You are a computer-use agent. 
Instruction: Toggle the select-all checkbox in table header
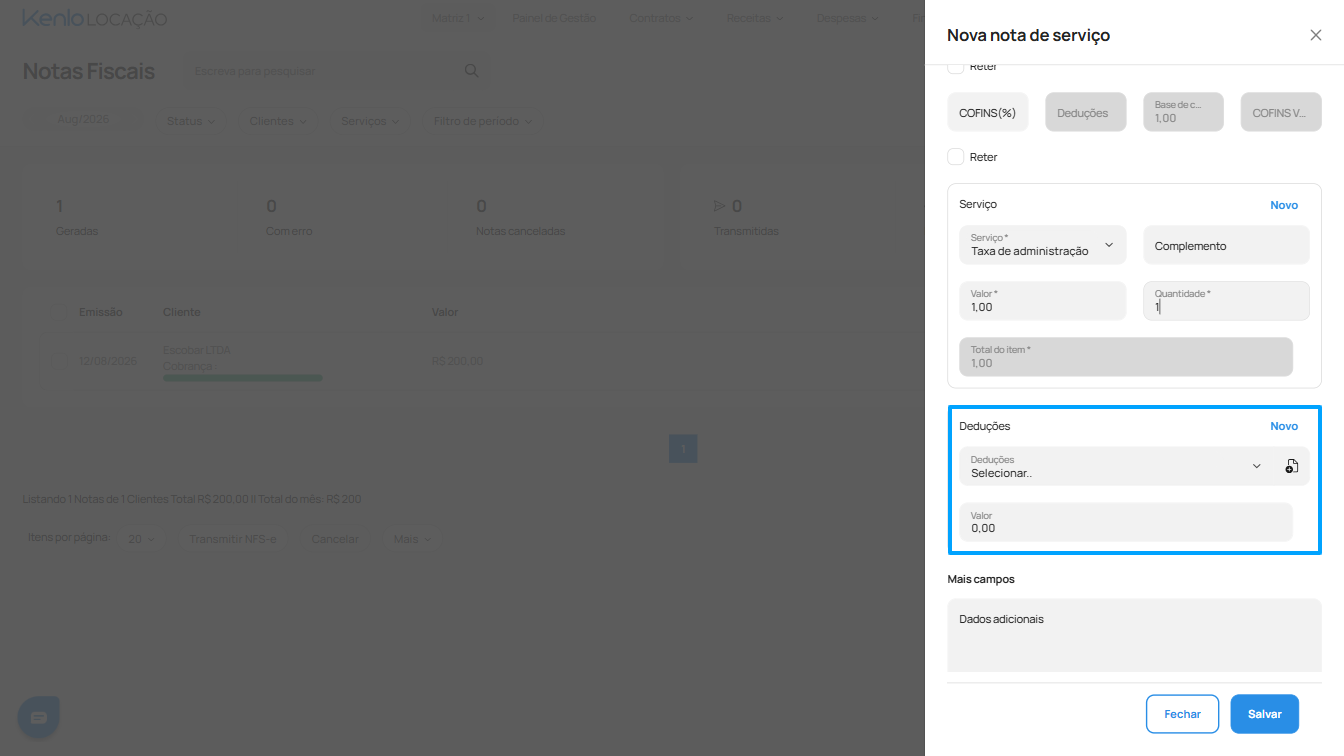pos(59,312)
